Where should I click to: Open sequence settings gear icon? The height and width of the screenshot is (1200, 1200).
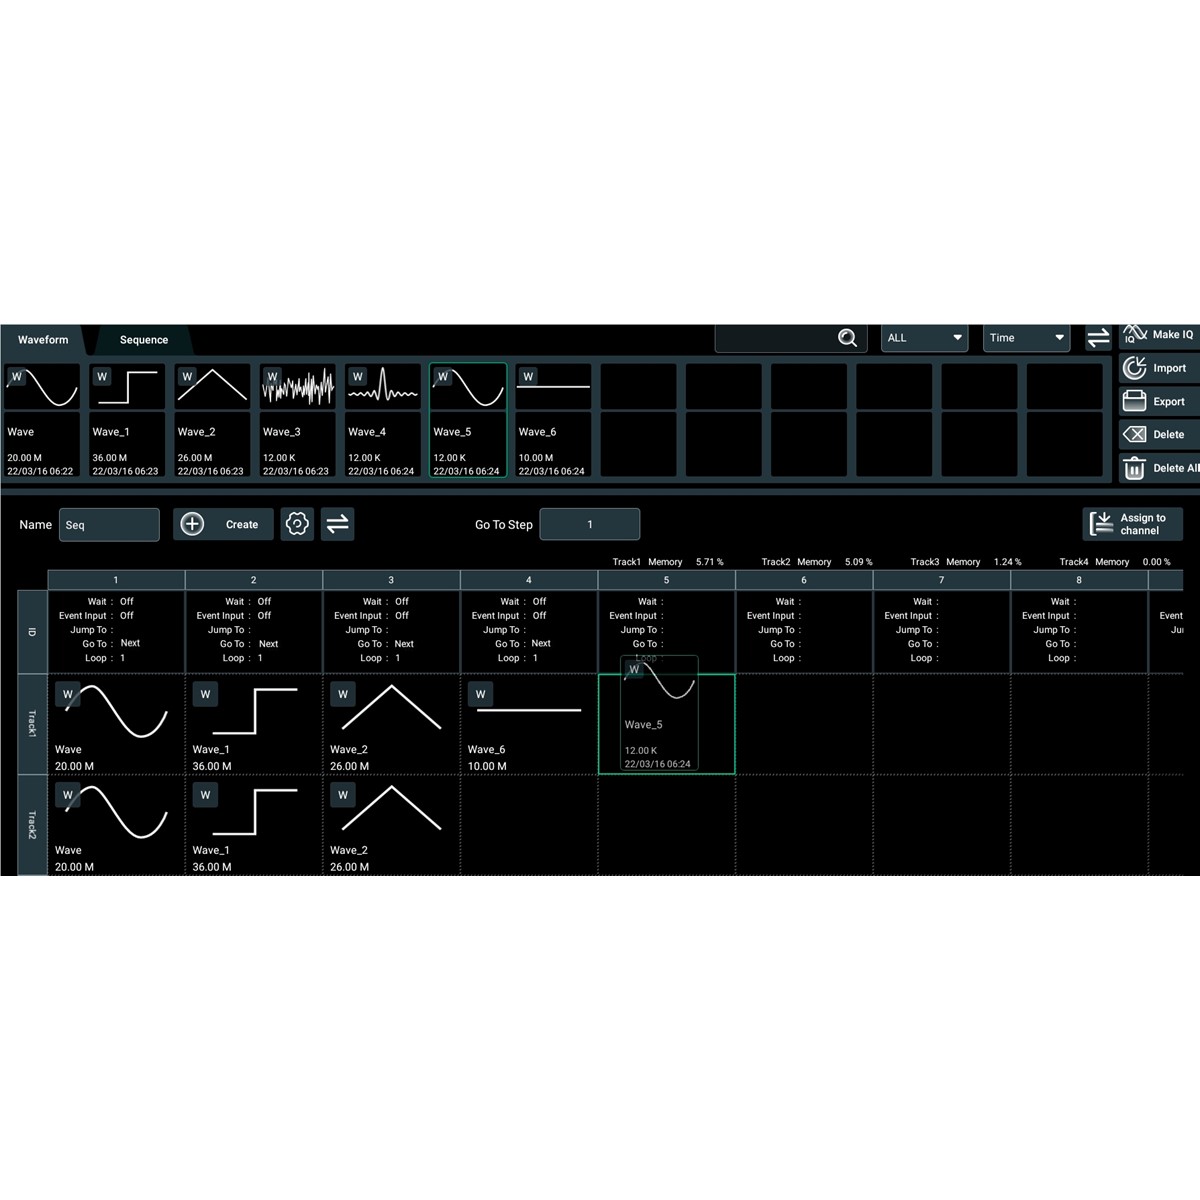[297, 524]
